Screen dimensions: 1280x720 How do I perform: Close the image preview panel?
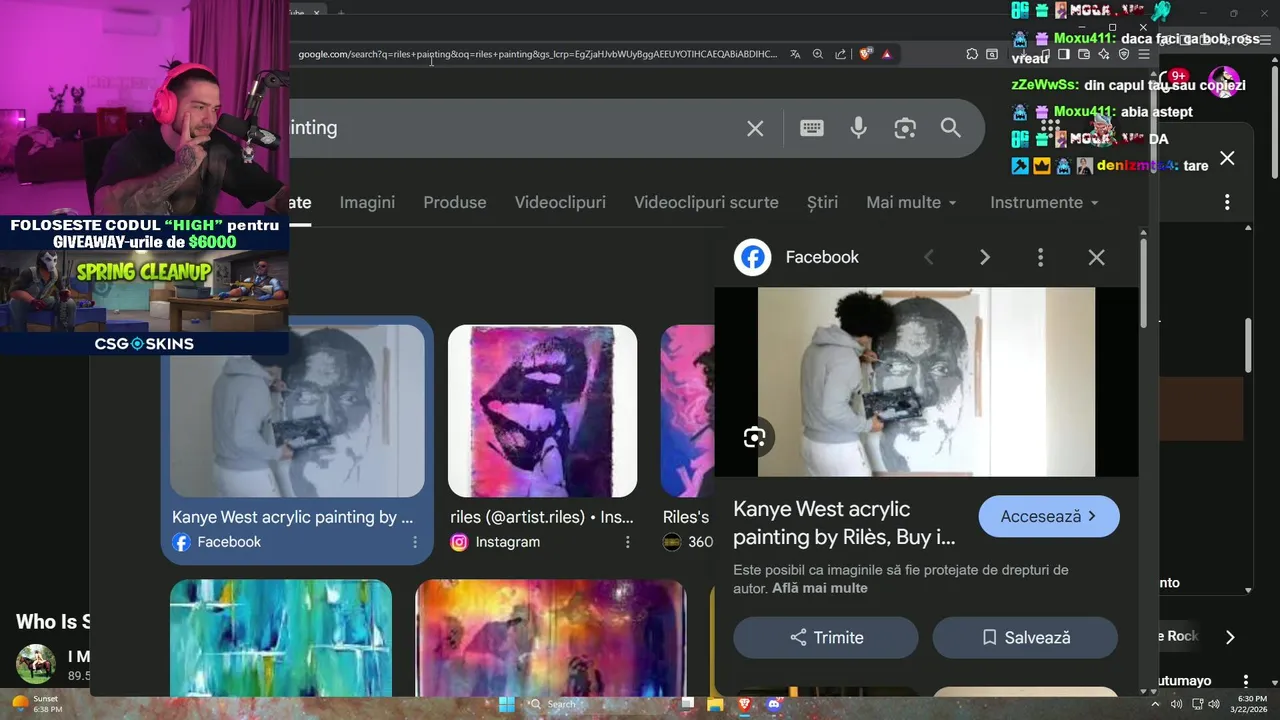coord(1097,257)
